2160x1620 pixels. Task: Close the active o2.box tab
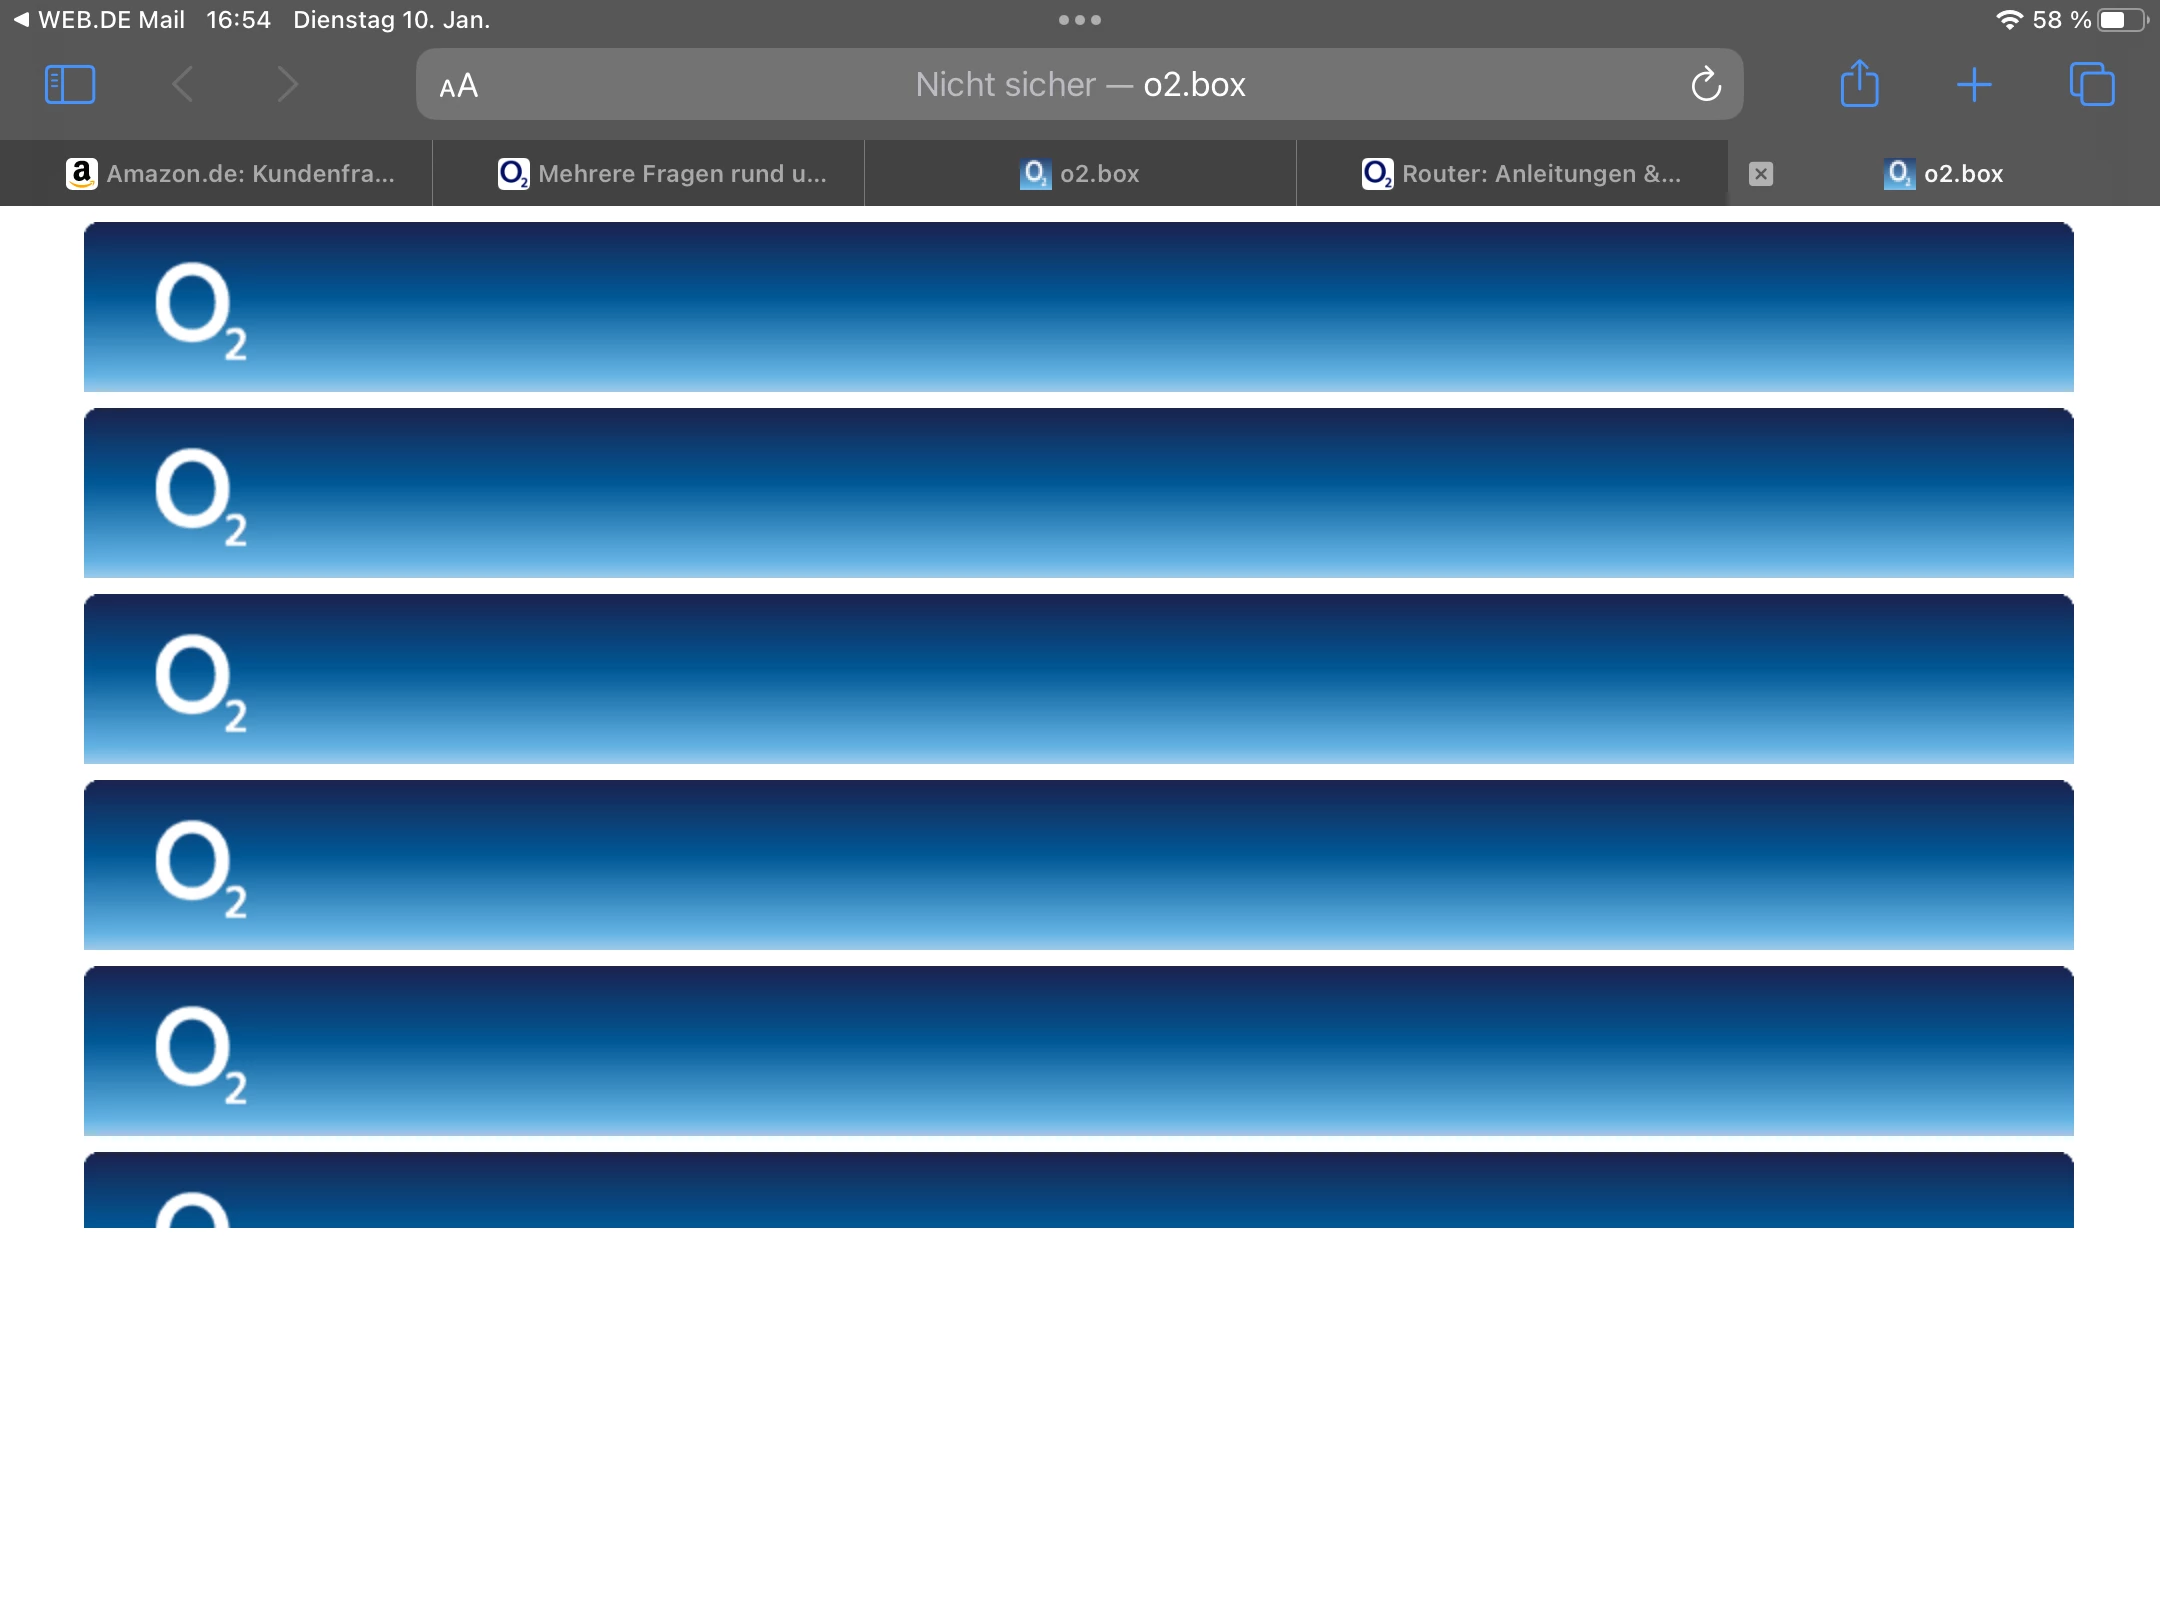(1761, 174)
